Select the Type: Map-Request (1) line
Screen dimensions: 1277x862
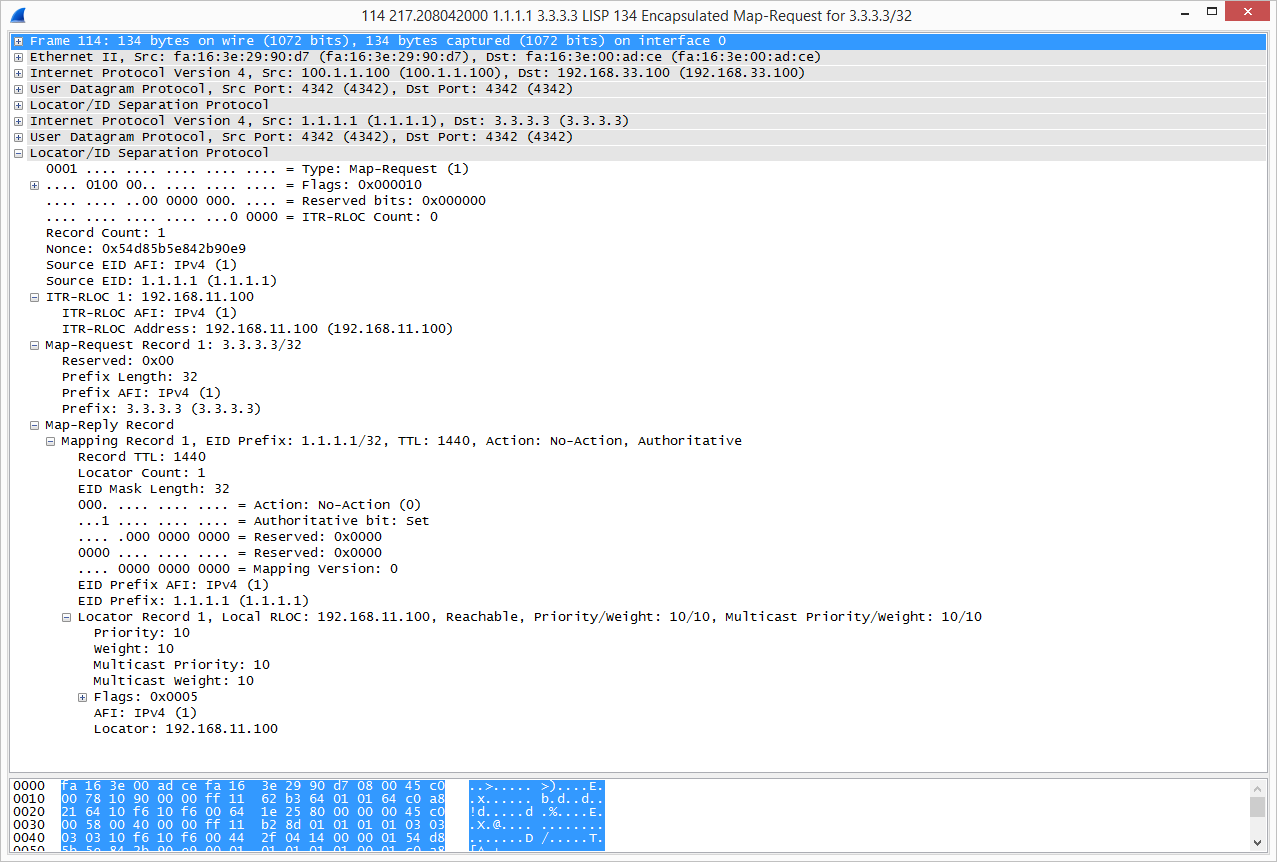[x=257, y=169]
